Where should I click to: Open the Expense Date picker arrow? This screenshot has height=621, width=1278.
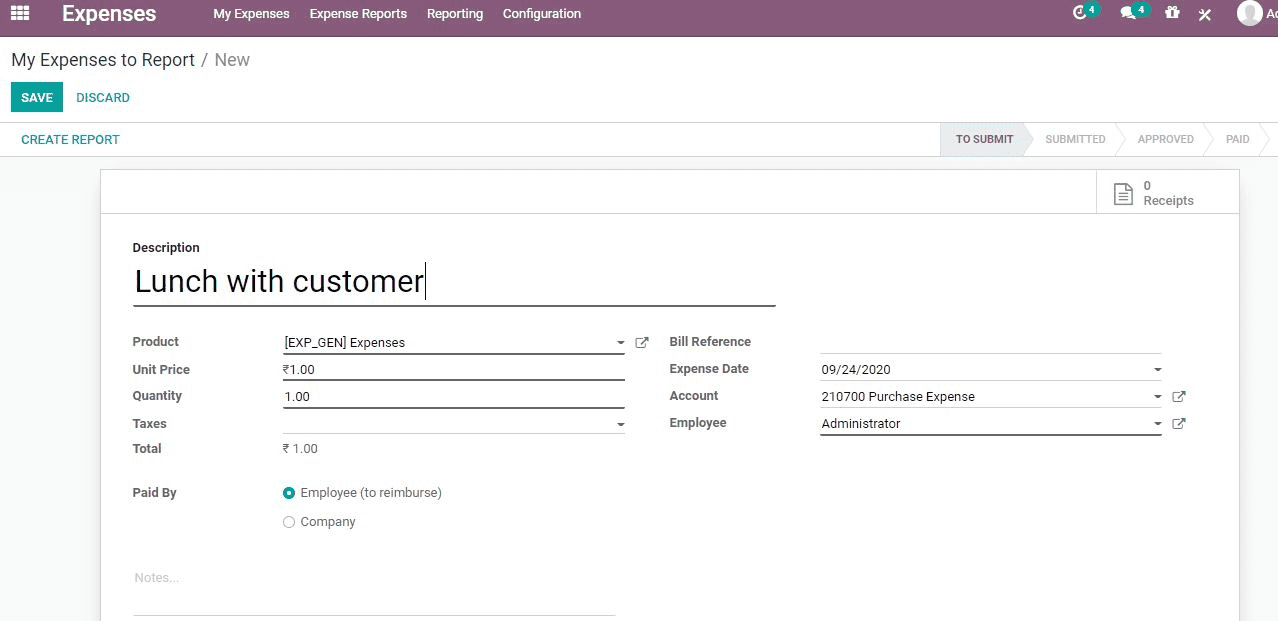(x=1157, y=370)
